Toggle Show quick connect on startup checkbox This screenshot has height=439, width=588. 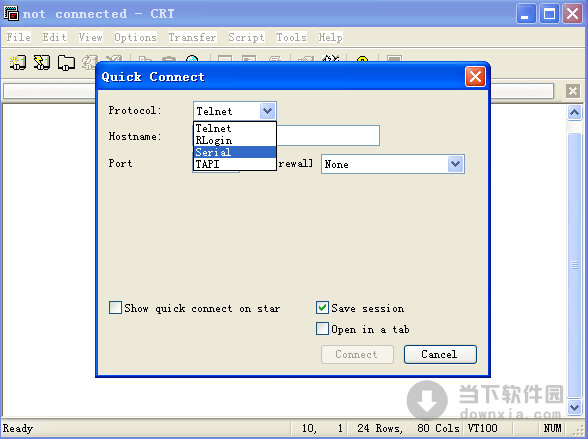[x=116, y=308]
